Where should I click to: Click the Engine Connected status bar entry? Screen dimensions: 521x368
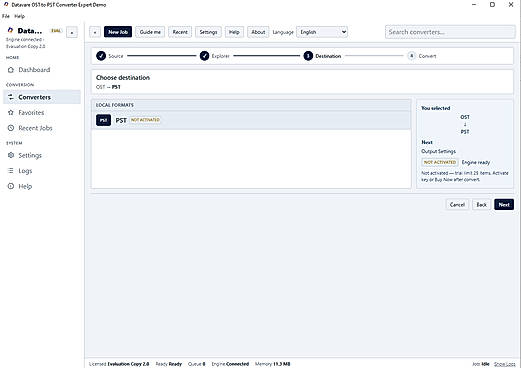coord(230,364)
